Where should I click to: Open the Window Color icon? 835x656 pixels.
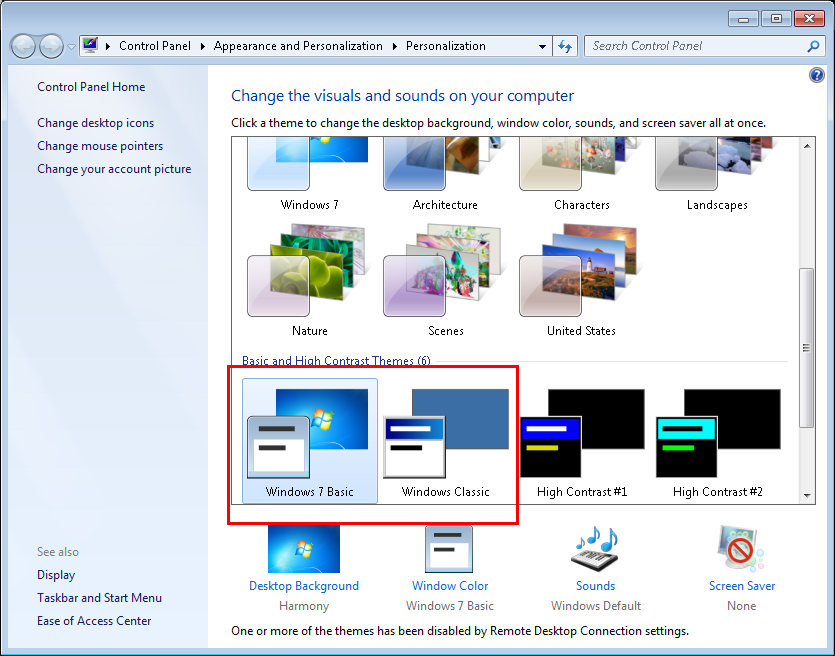449,550
